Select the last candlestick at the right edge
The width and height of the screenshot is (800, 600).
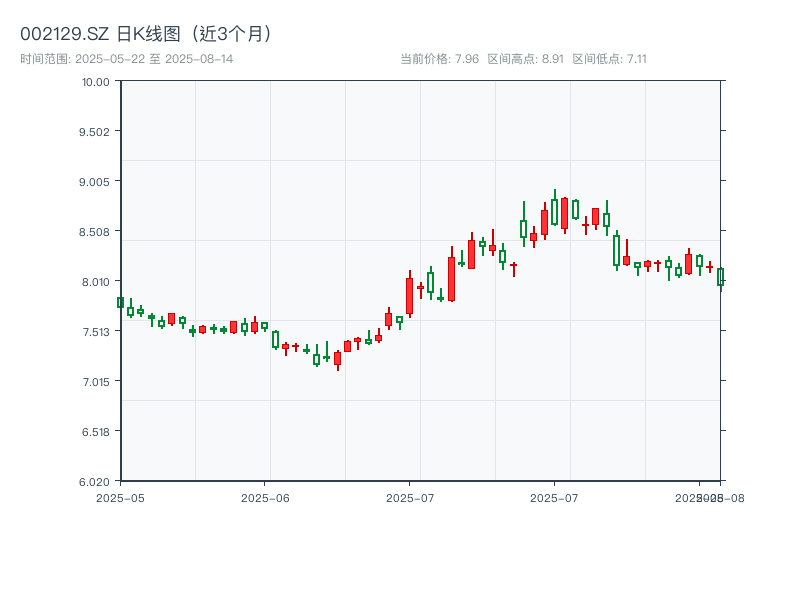[720, 276]
